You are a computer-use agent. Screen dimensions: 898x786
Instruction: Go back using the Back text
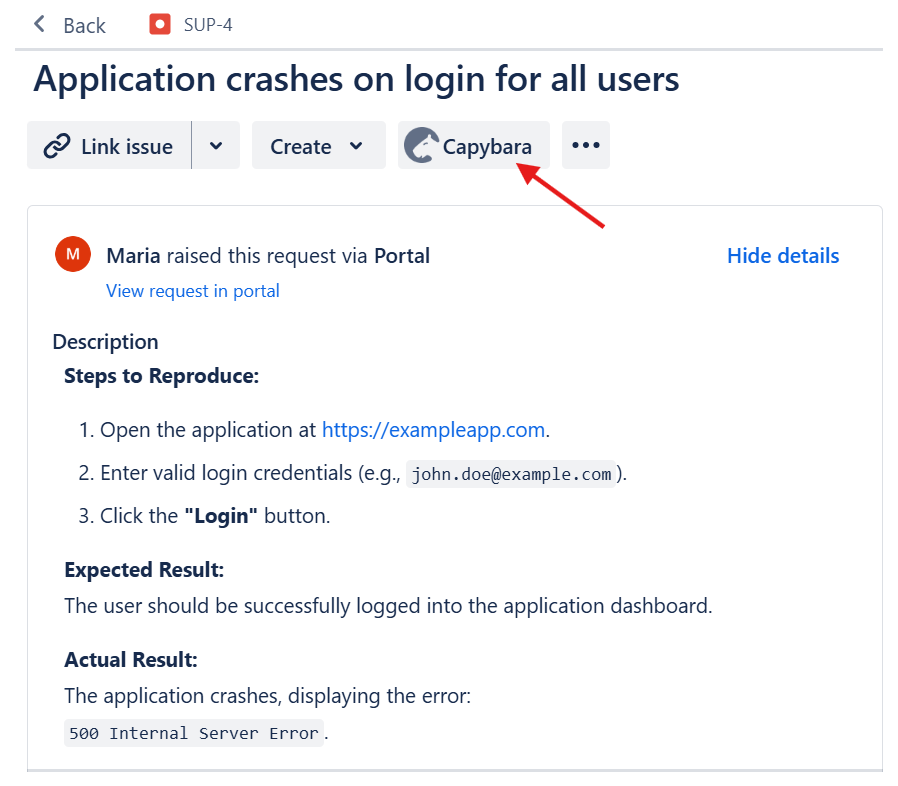point(84,26)
